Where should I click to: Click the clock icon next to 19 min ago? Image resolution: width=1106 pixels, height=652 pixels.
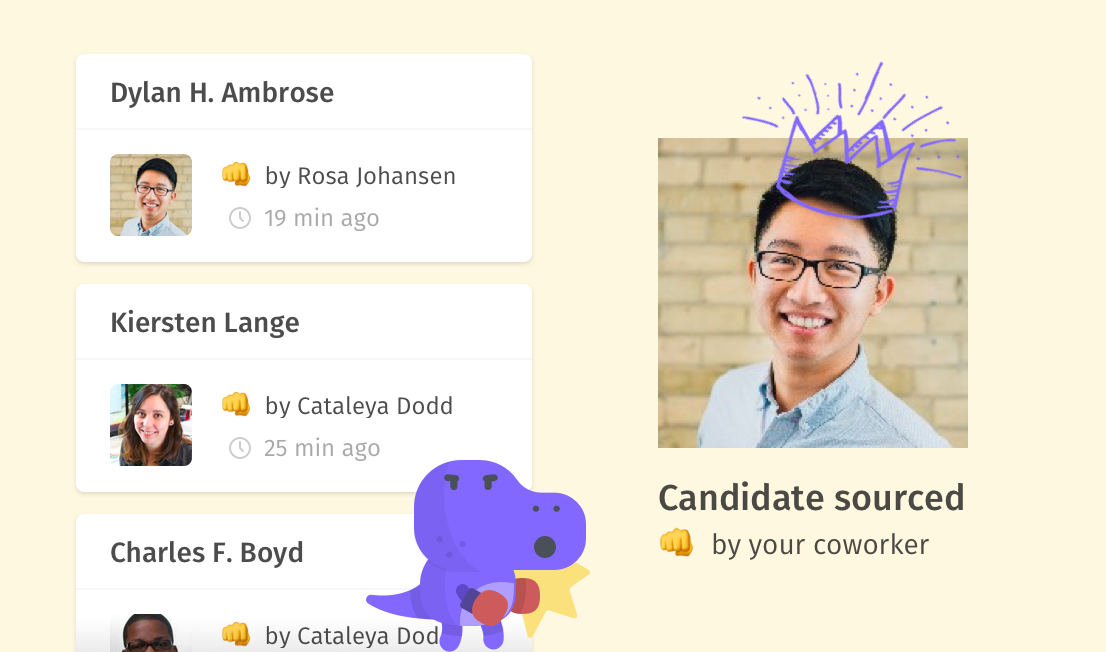point(240,218)
